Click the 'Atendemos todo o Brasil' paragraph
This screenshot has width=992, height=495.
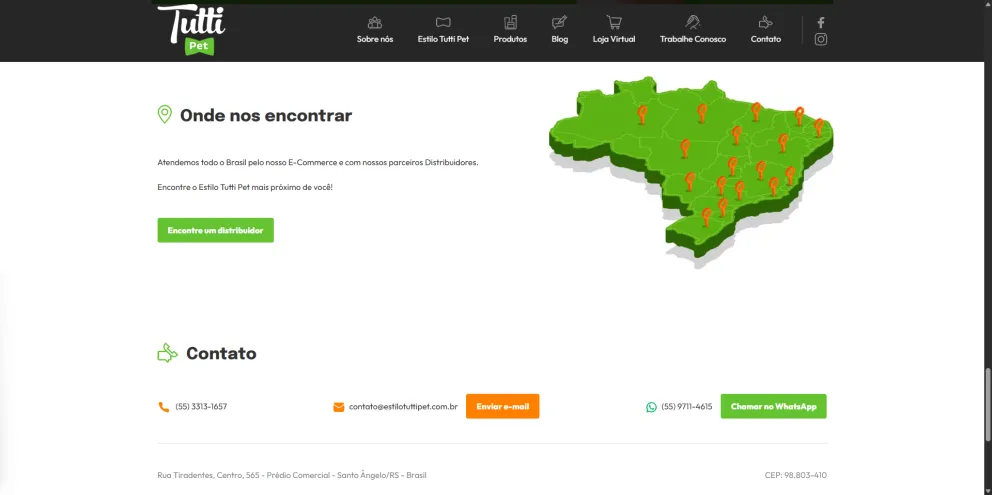click(318, 163)
